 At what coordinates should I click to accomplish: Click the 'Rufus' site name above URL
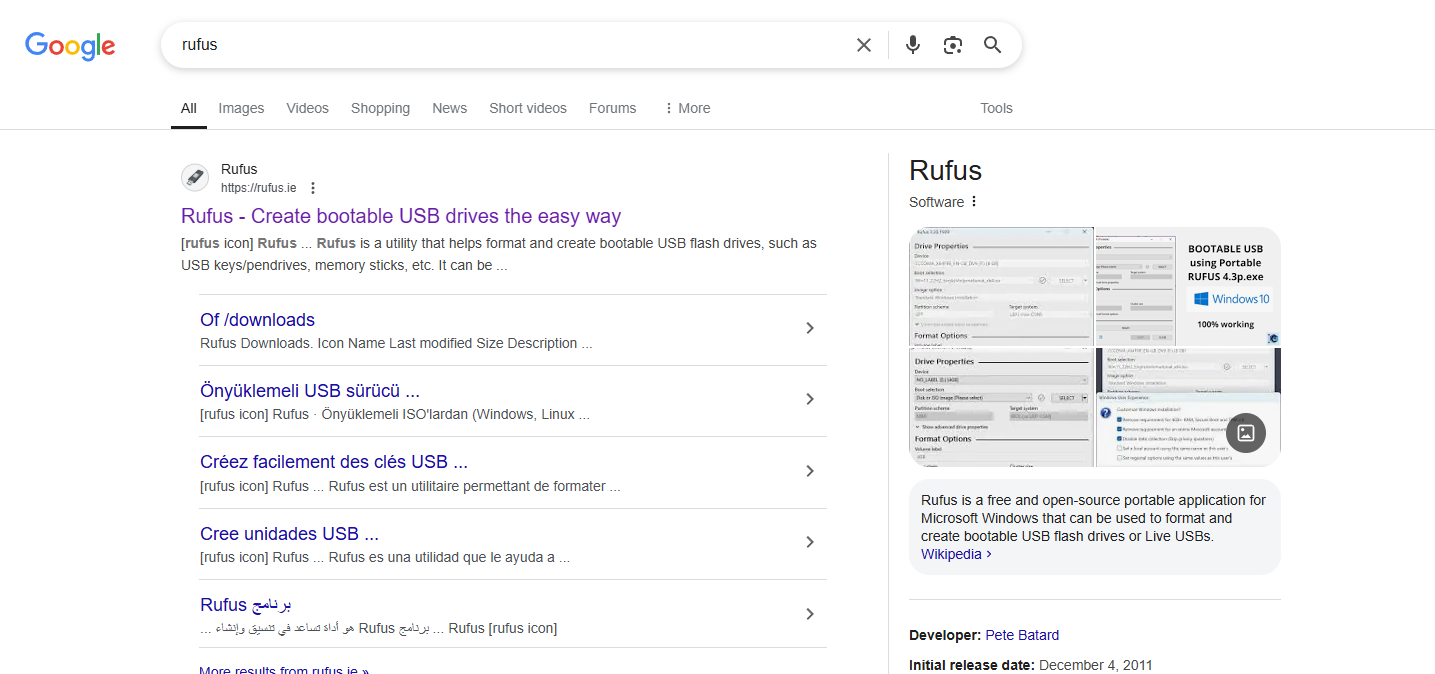point(239,169)
